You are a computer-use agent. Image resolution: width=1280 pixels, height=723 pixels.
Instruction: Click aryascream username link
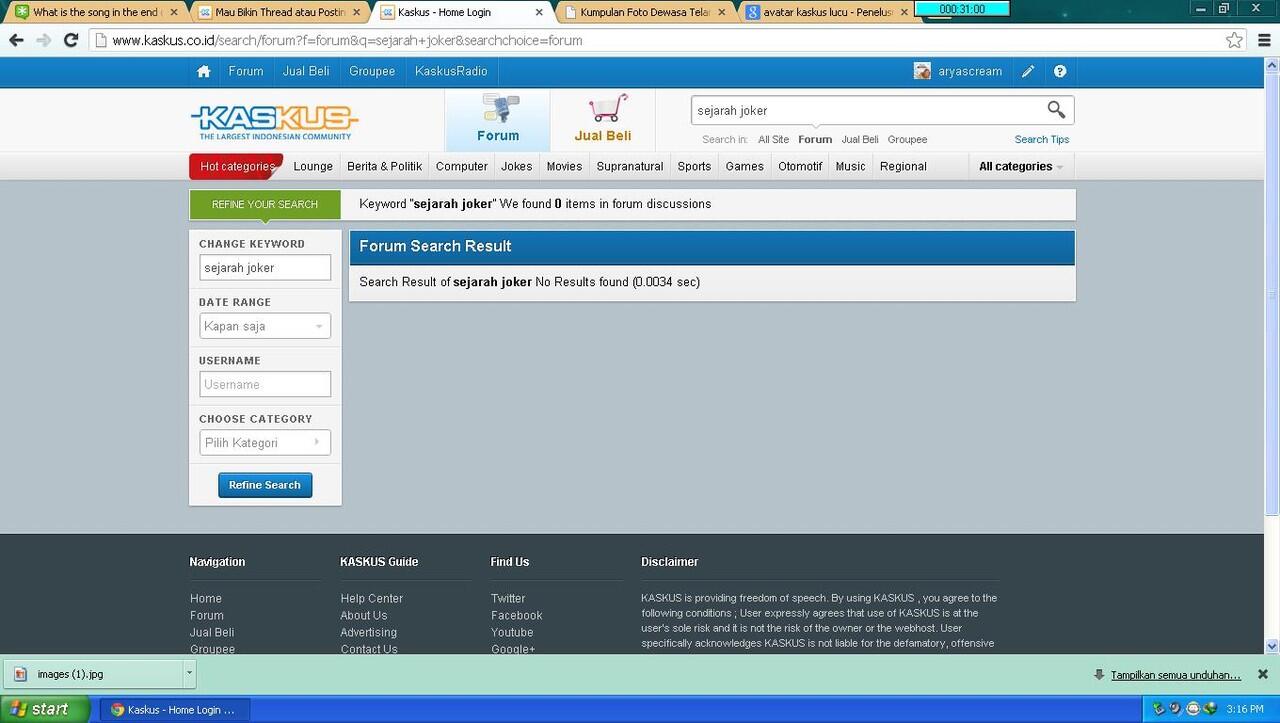(x=970, y=72)
